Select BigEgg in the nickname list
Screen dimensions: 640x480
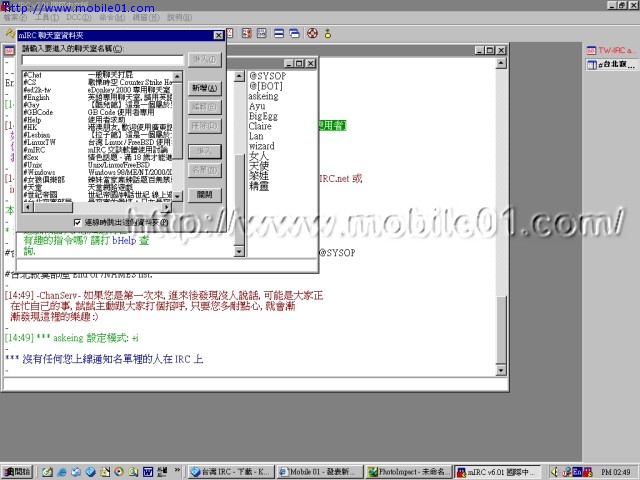(x=263, y=116)
